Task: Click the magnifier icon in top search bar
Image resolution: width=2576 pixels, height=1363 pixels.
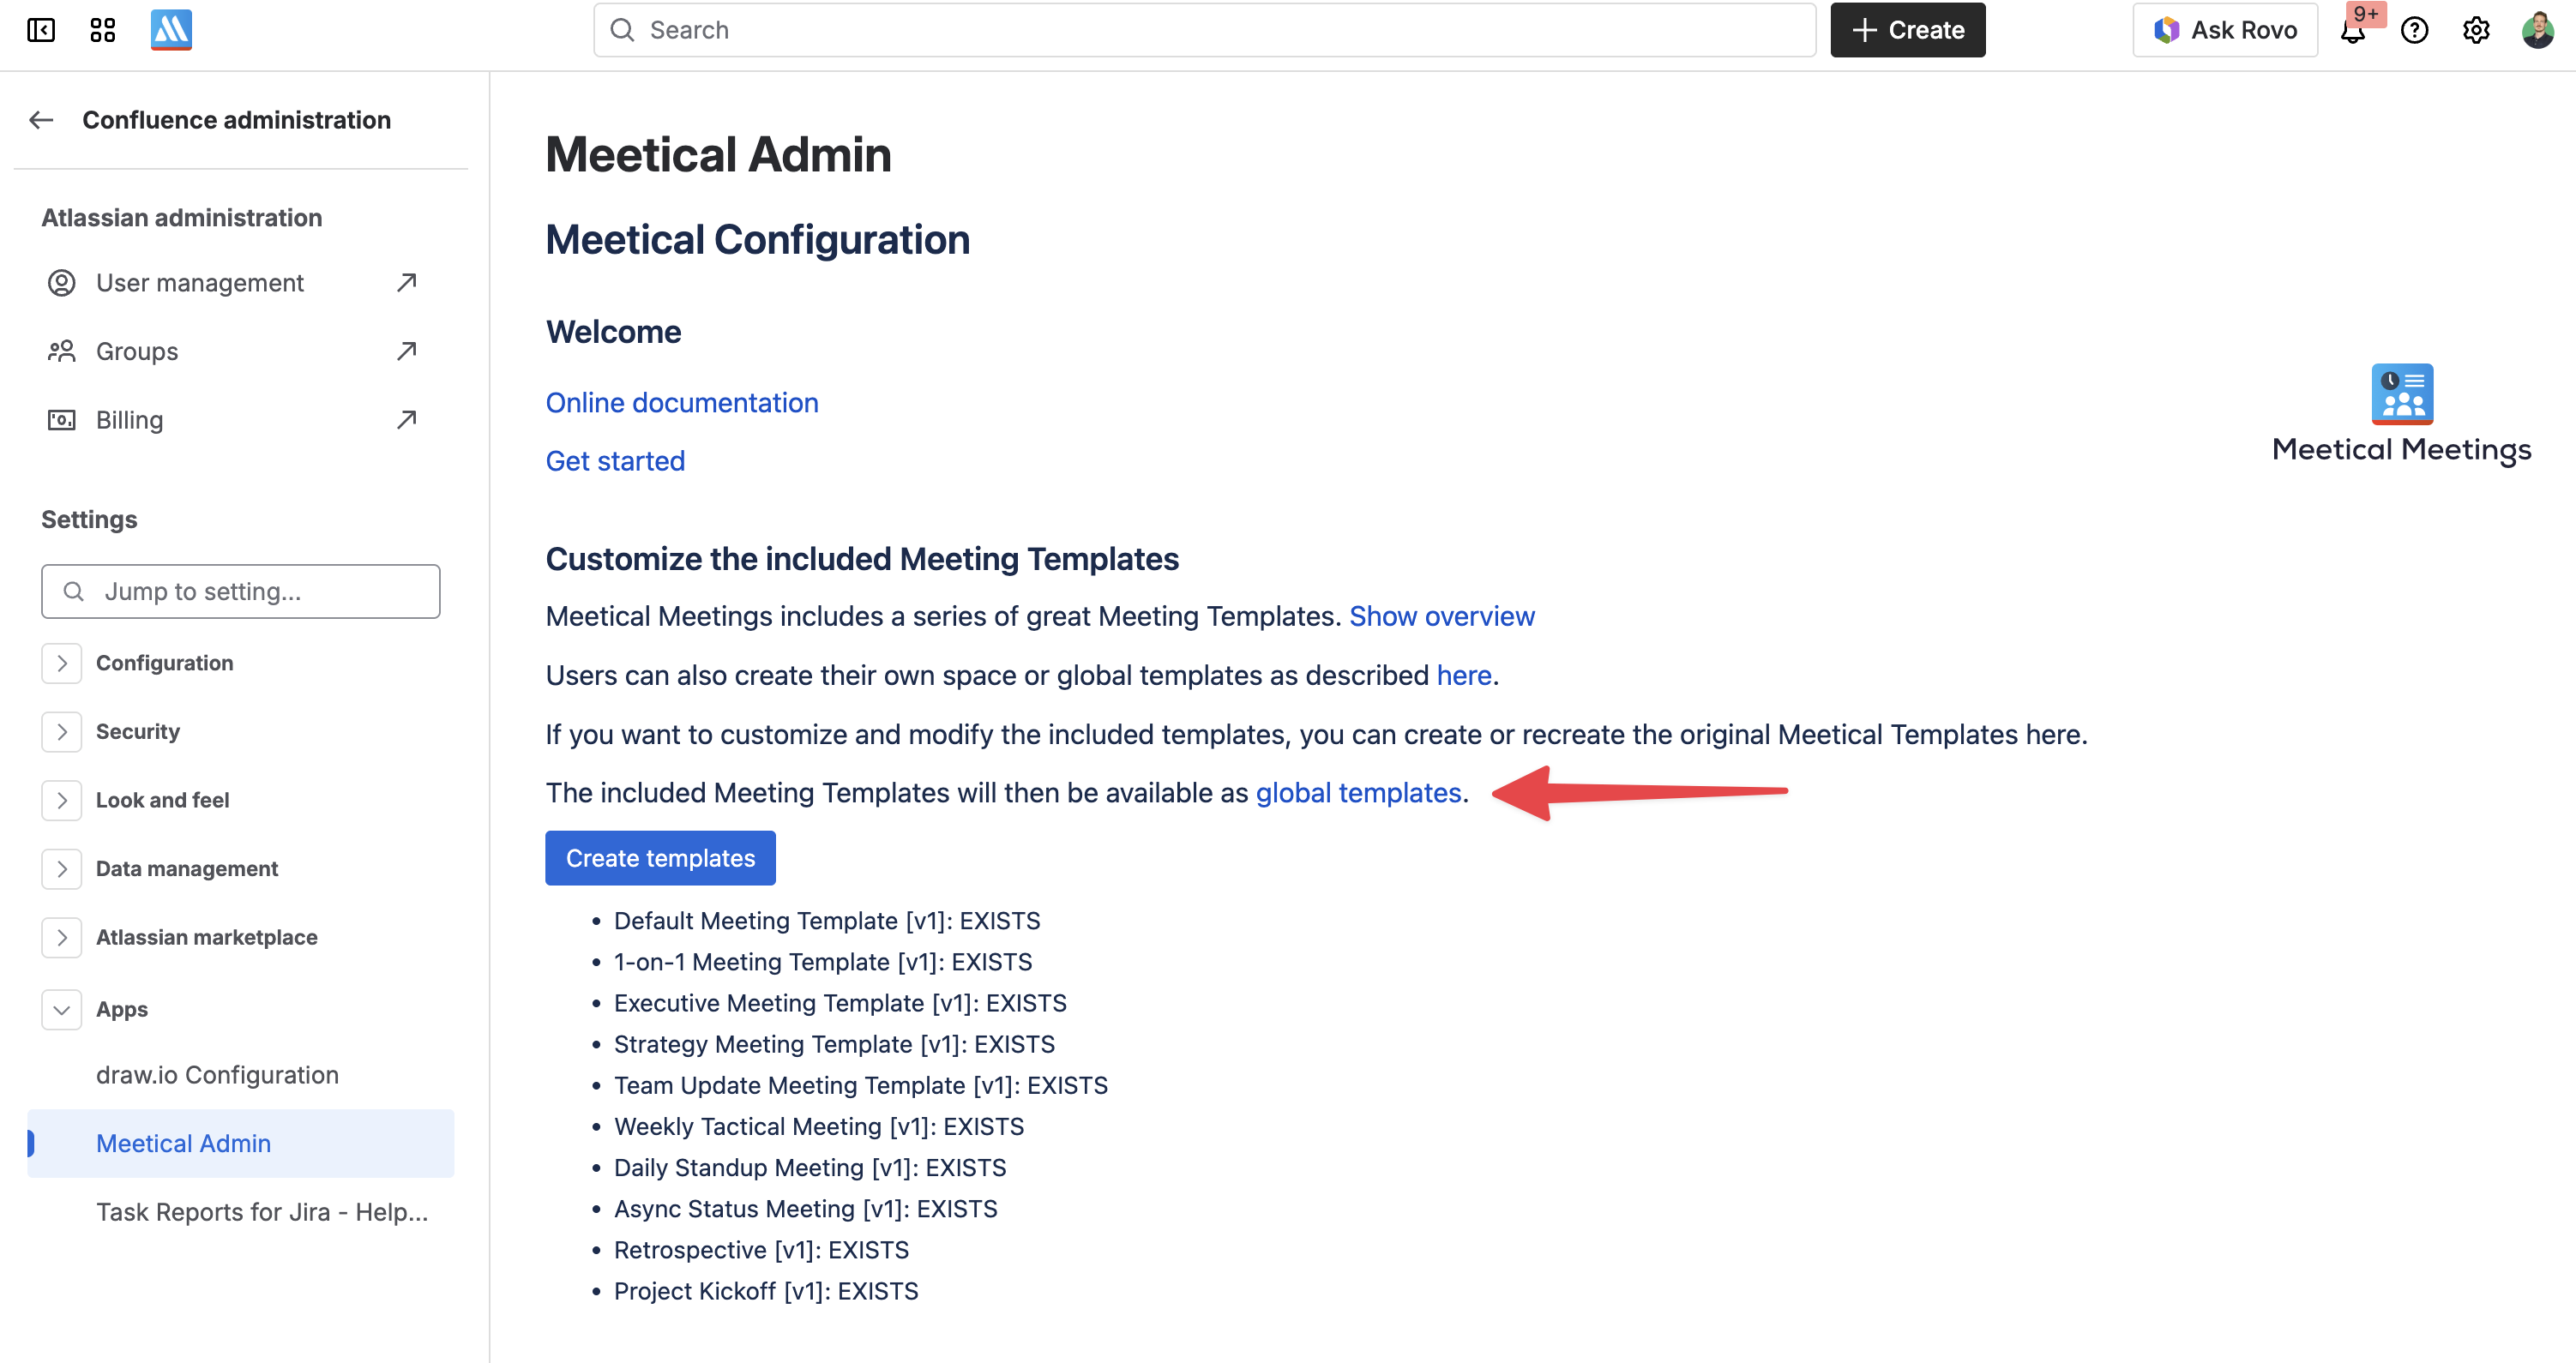Action: click(x=623, y=30)
